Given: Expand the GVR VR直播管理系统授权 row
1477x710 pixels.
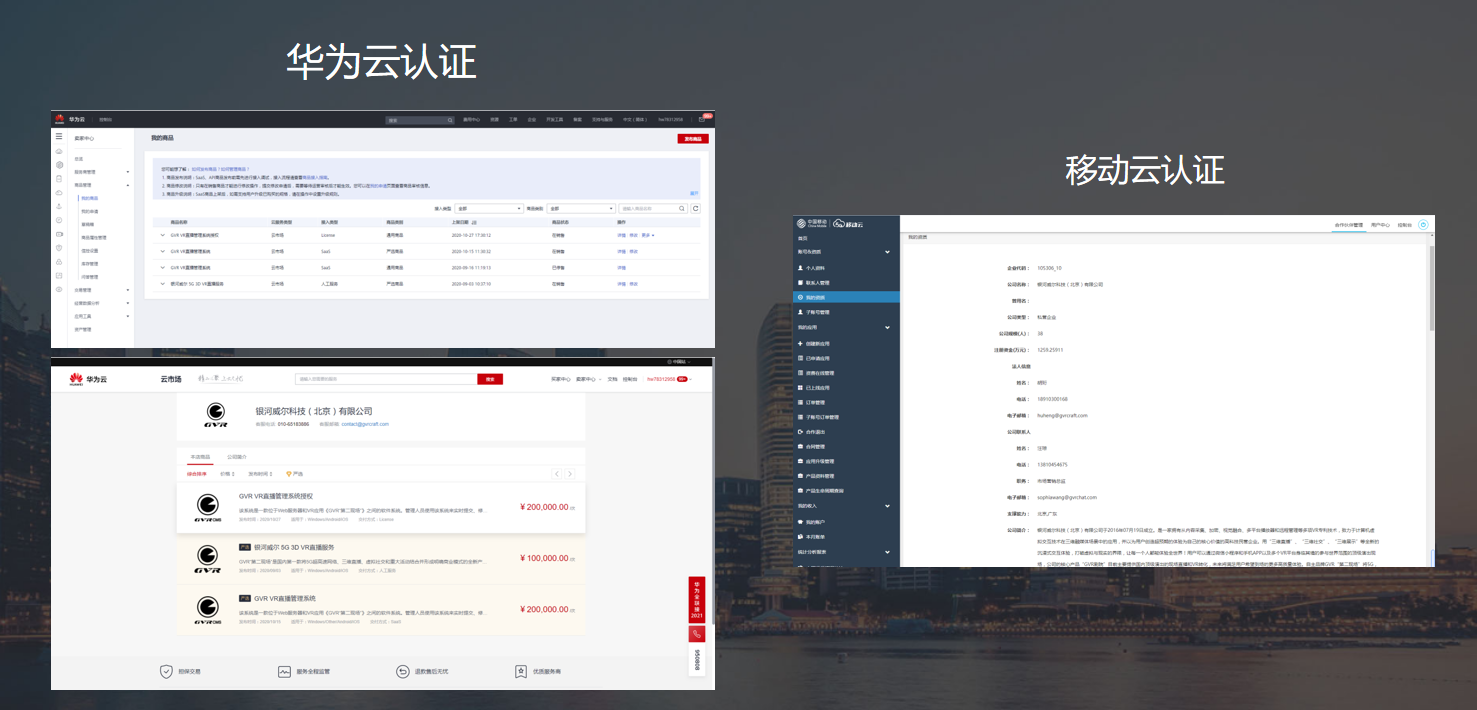Looking at the screenshot, I should pyautogui.click(x=163, y=235).
